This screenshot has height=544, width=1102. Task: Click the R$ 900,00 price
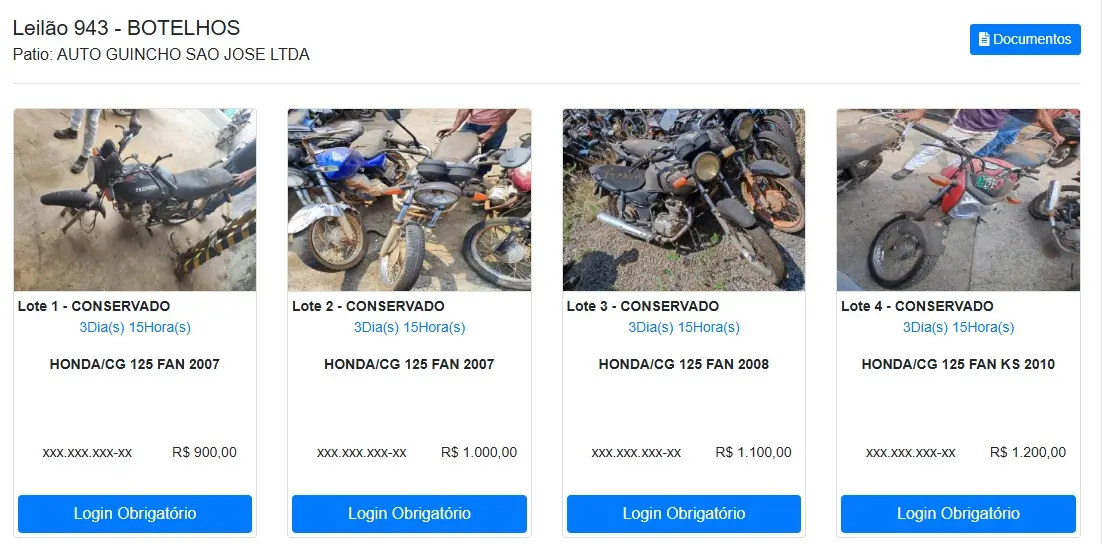click(205, 453)
